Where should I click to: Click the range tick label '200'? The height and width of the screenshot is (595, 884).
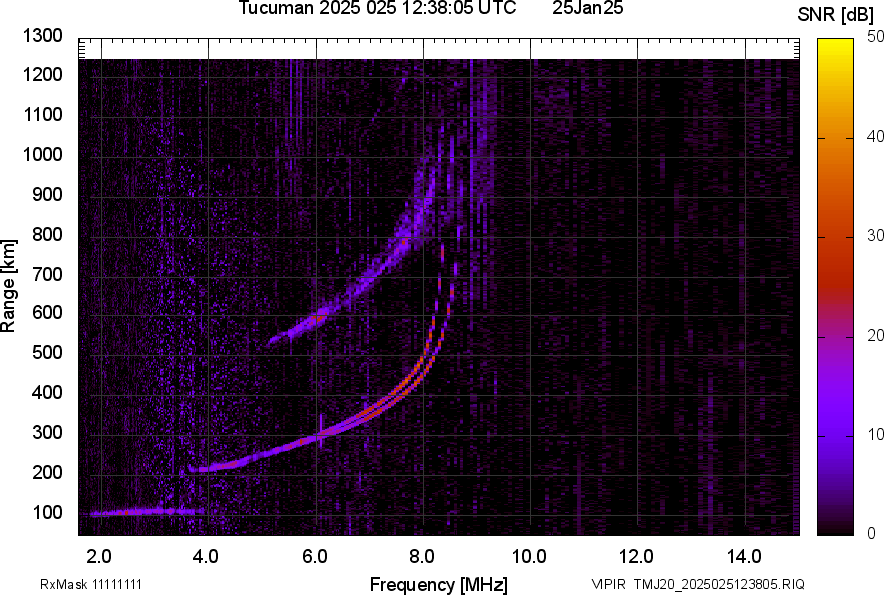(x=47, y=471)
